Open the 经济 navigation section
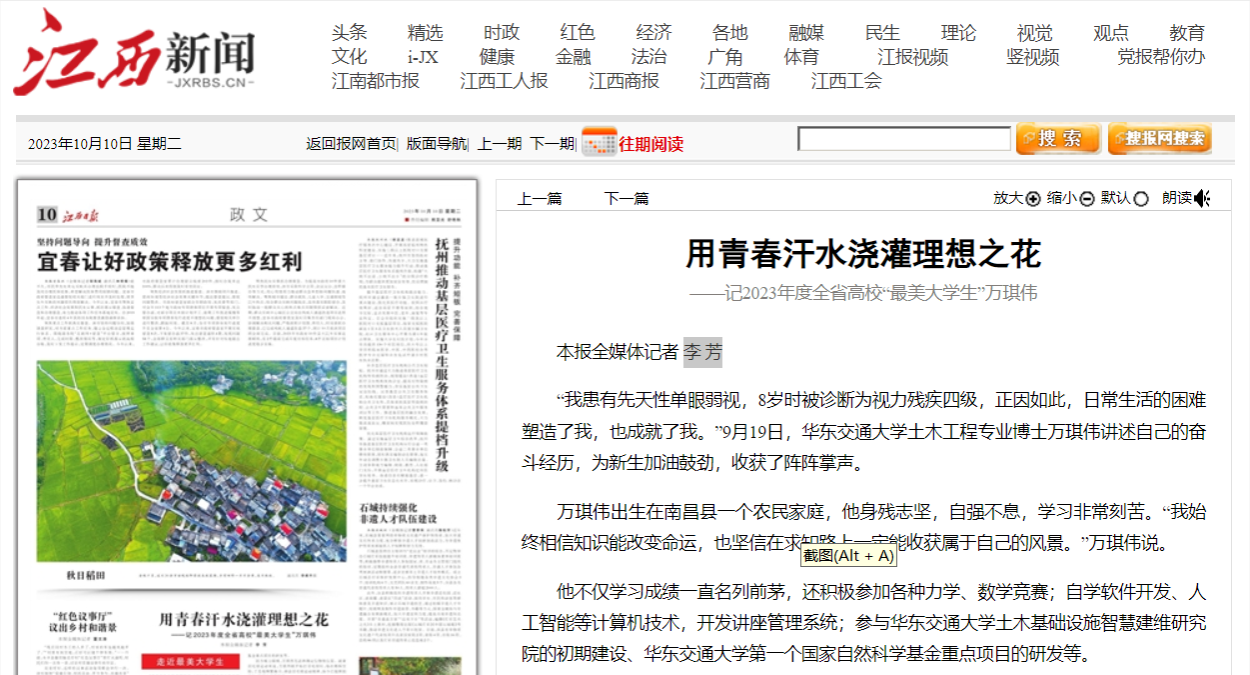This screenshot has height=675, width=1250. point(654,33)
